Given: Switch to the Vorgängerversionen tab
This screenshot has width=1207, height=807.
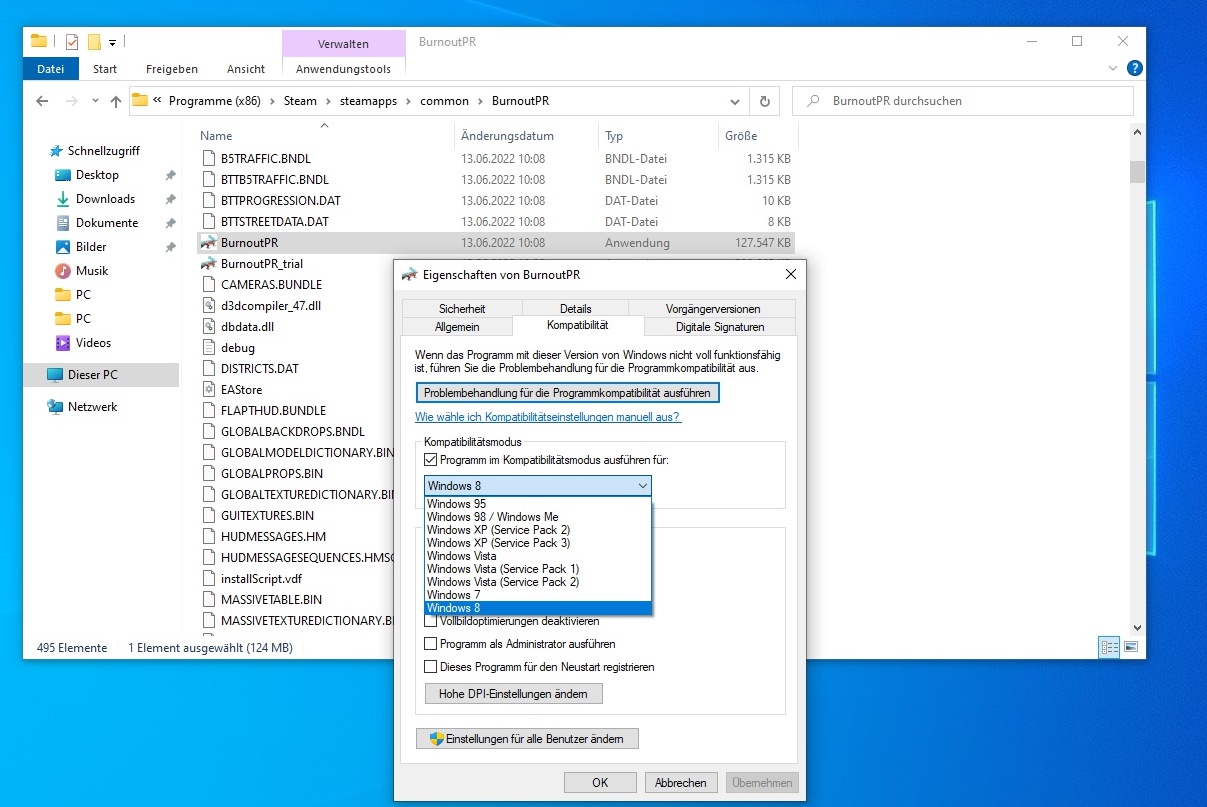Looking at the screenshot, I should coord(713,309).
